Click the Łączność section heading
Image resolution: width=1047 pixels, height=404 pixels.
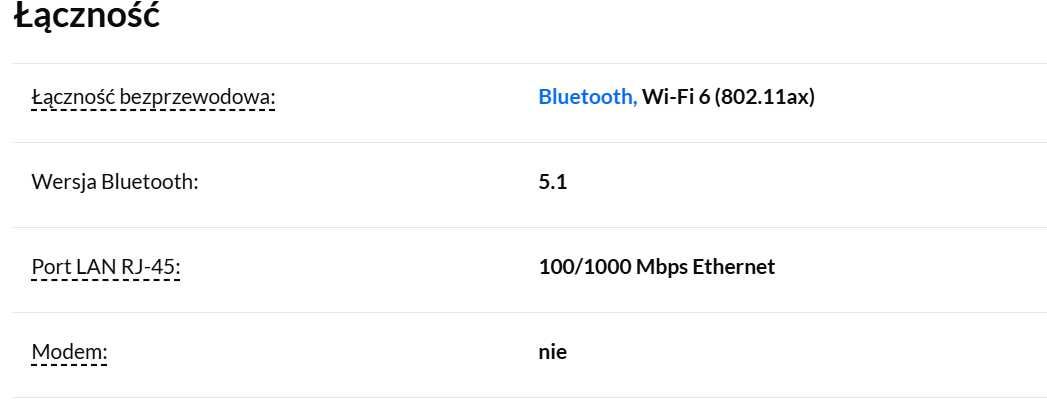click(x=87, y=17)
